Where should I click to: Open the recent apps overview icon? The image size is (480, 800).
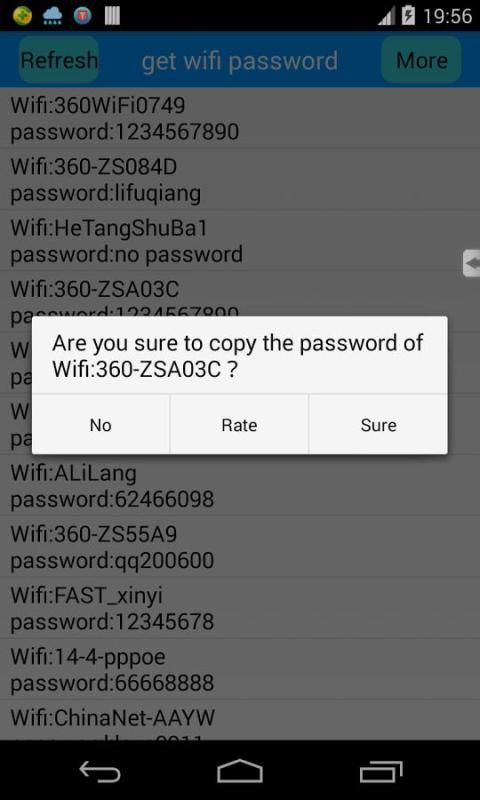coord(381,771)
